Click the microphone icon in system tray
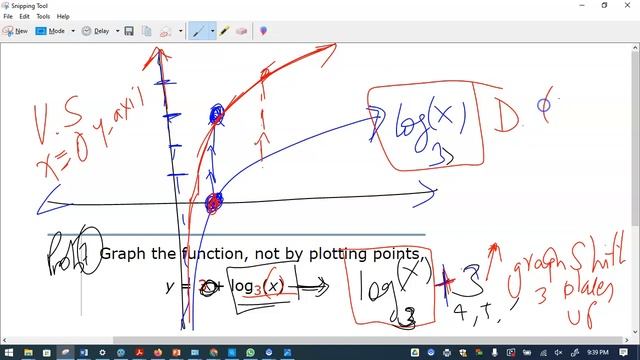This screenshot has height=360, width=640. (495, 352)
